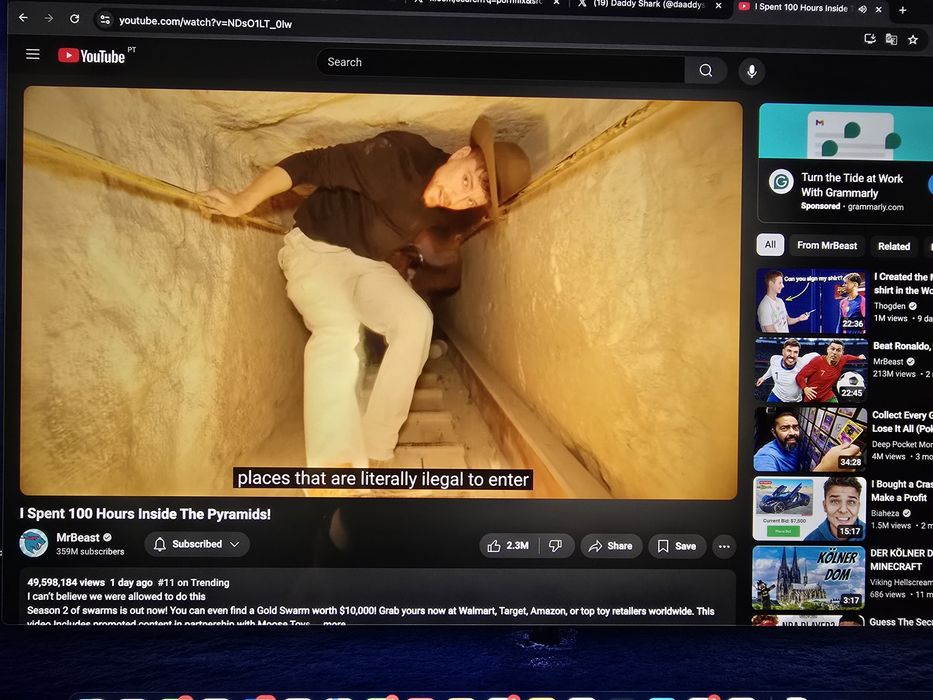Click the browser address bar URL
The image size is (933, 700).
click(x=205, y=23)
